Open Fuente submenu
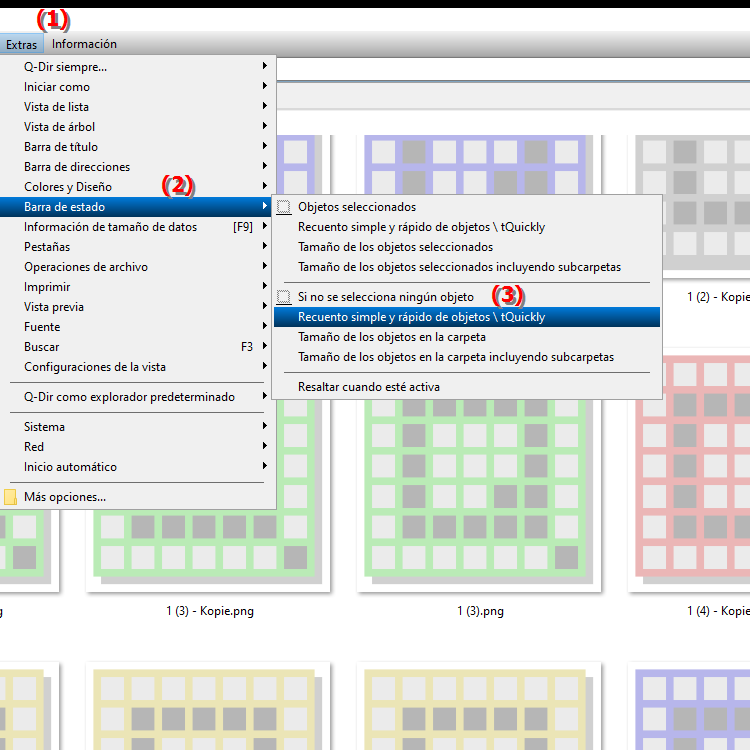Screen dimensions: 750x750 [138, 327]
